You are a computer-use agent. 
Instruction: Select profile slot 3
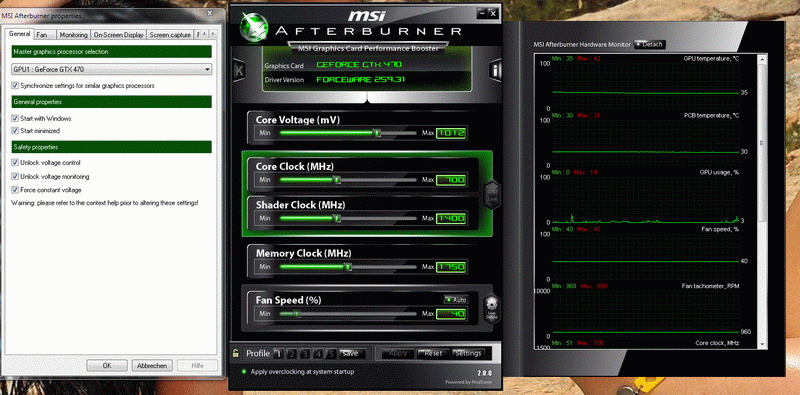[x=305, y=353]
